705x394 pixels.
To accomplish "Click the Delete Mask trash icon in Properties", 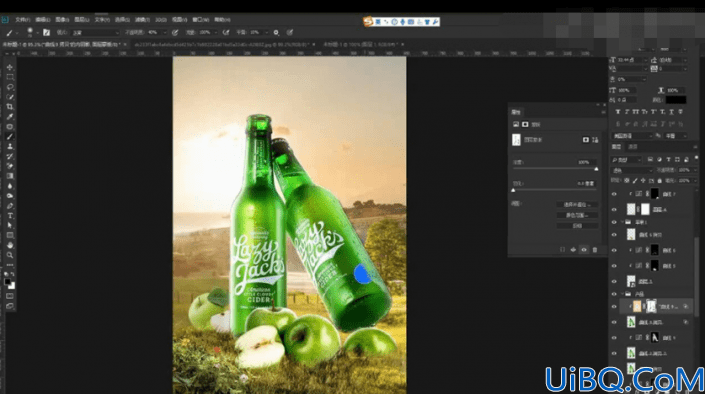I will [x=595, y=250].
